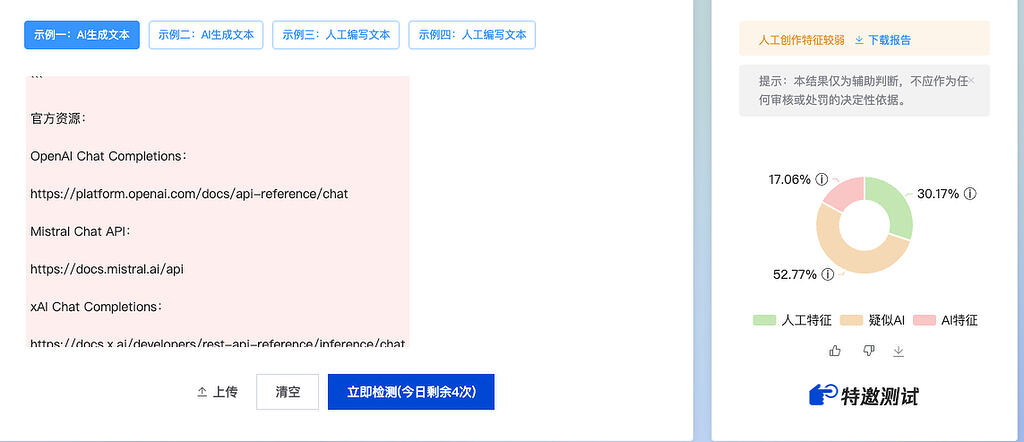Viewport: 1024px width, 442px height.
Task: Click the pointing-hand icon beside 特邀测试
Action: 824,395
